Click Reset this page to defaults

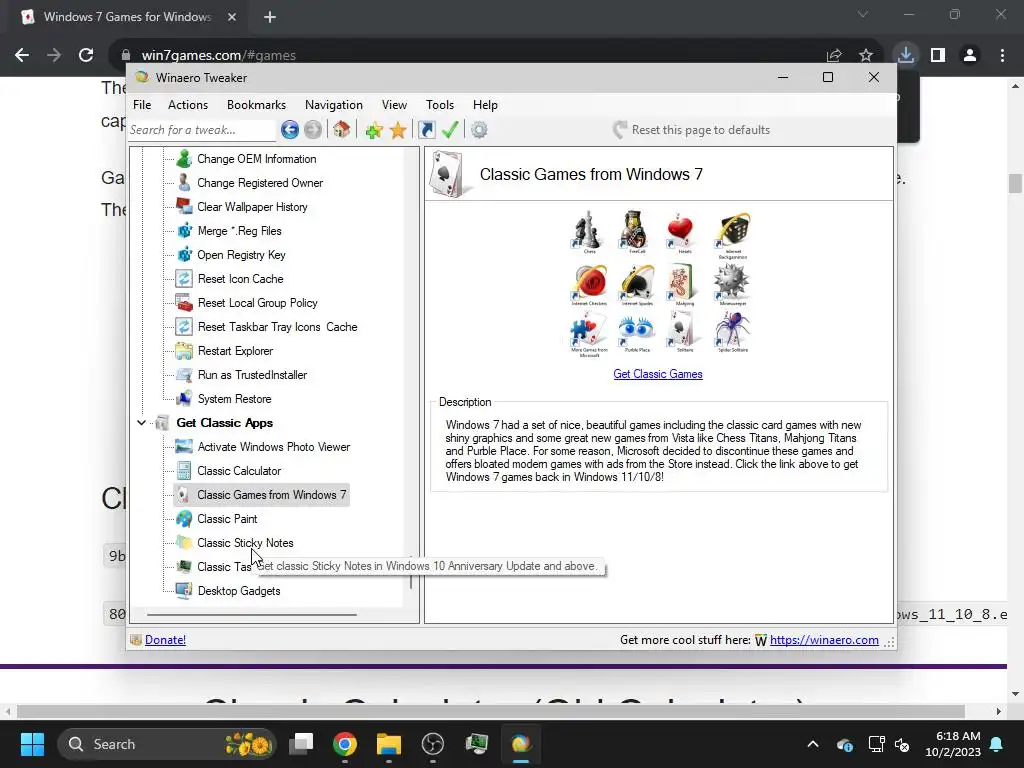point(692,130)
